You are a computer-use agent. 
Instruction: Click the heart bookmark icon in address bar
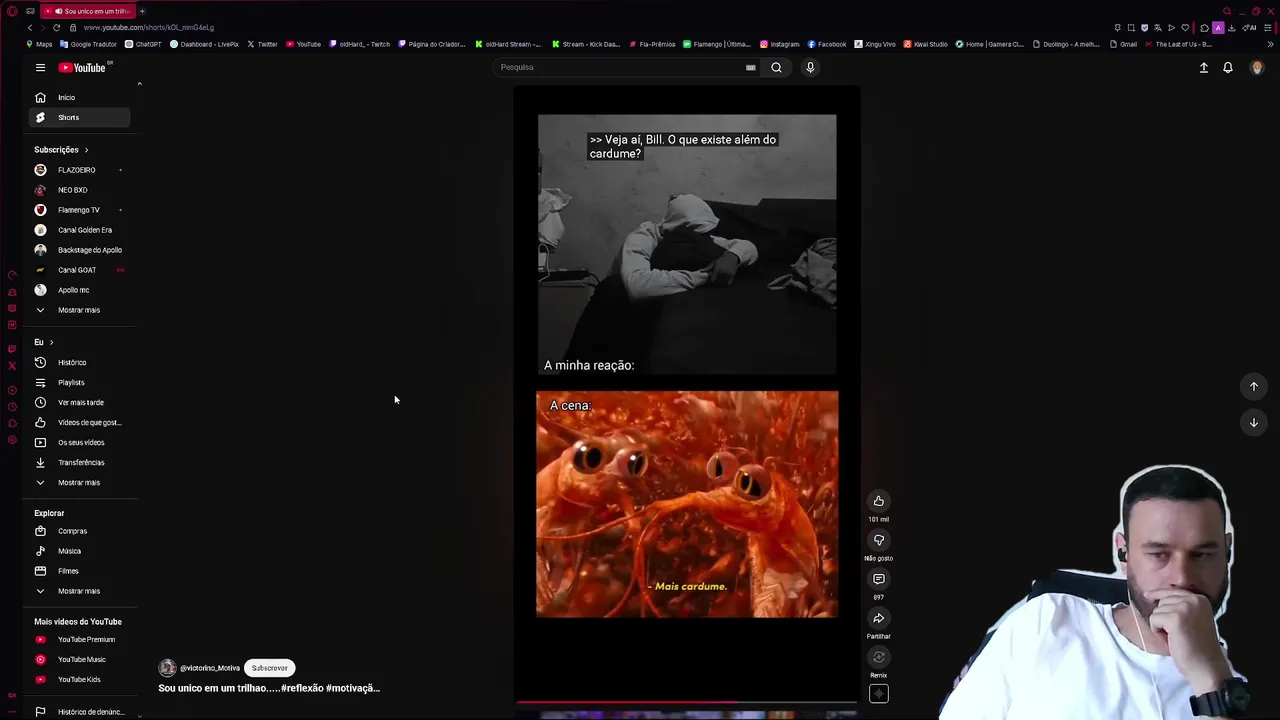1185,27
